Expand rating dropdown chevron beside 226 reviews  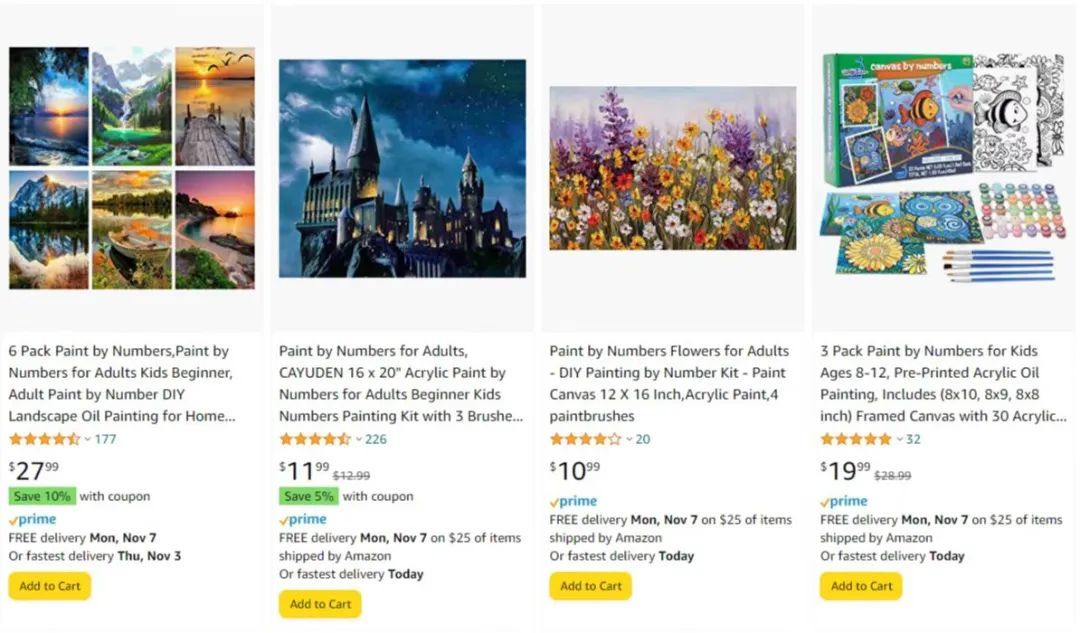pos(359,439)
